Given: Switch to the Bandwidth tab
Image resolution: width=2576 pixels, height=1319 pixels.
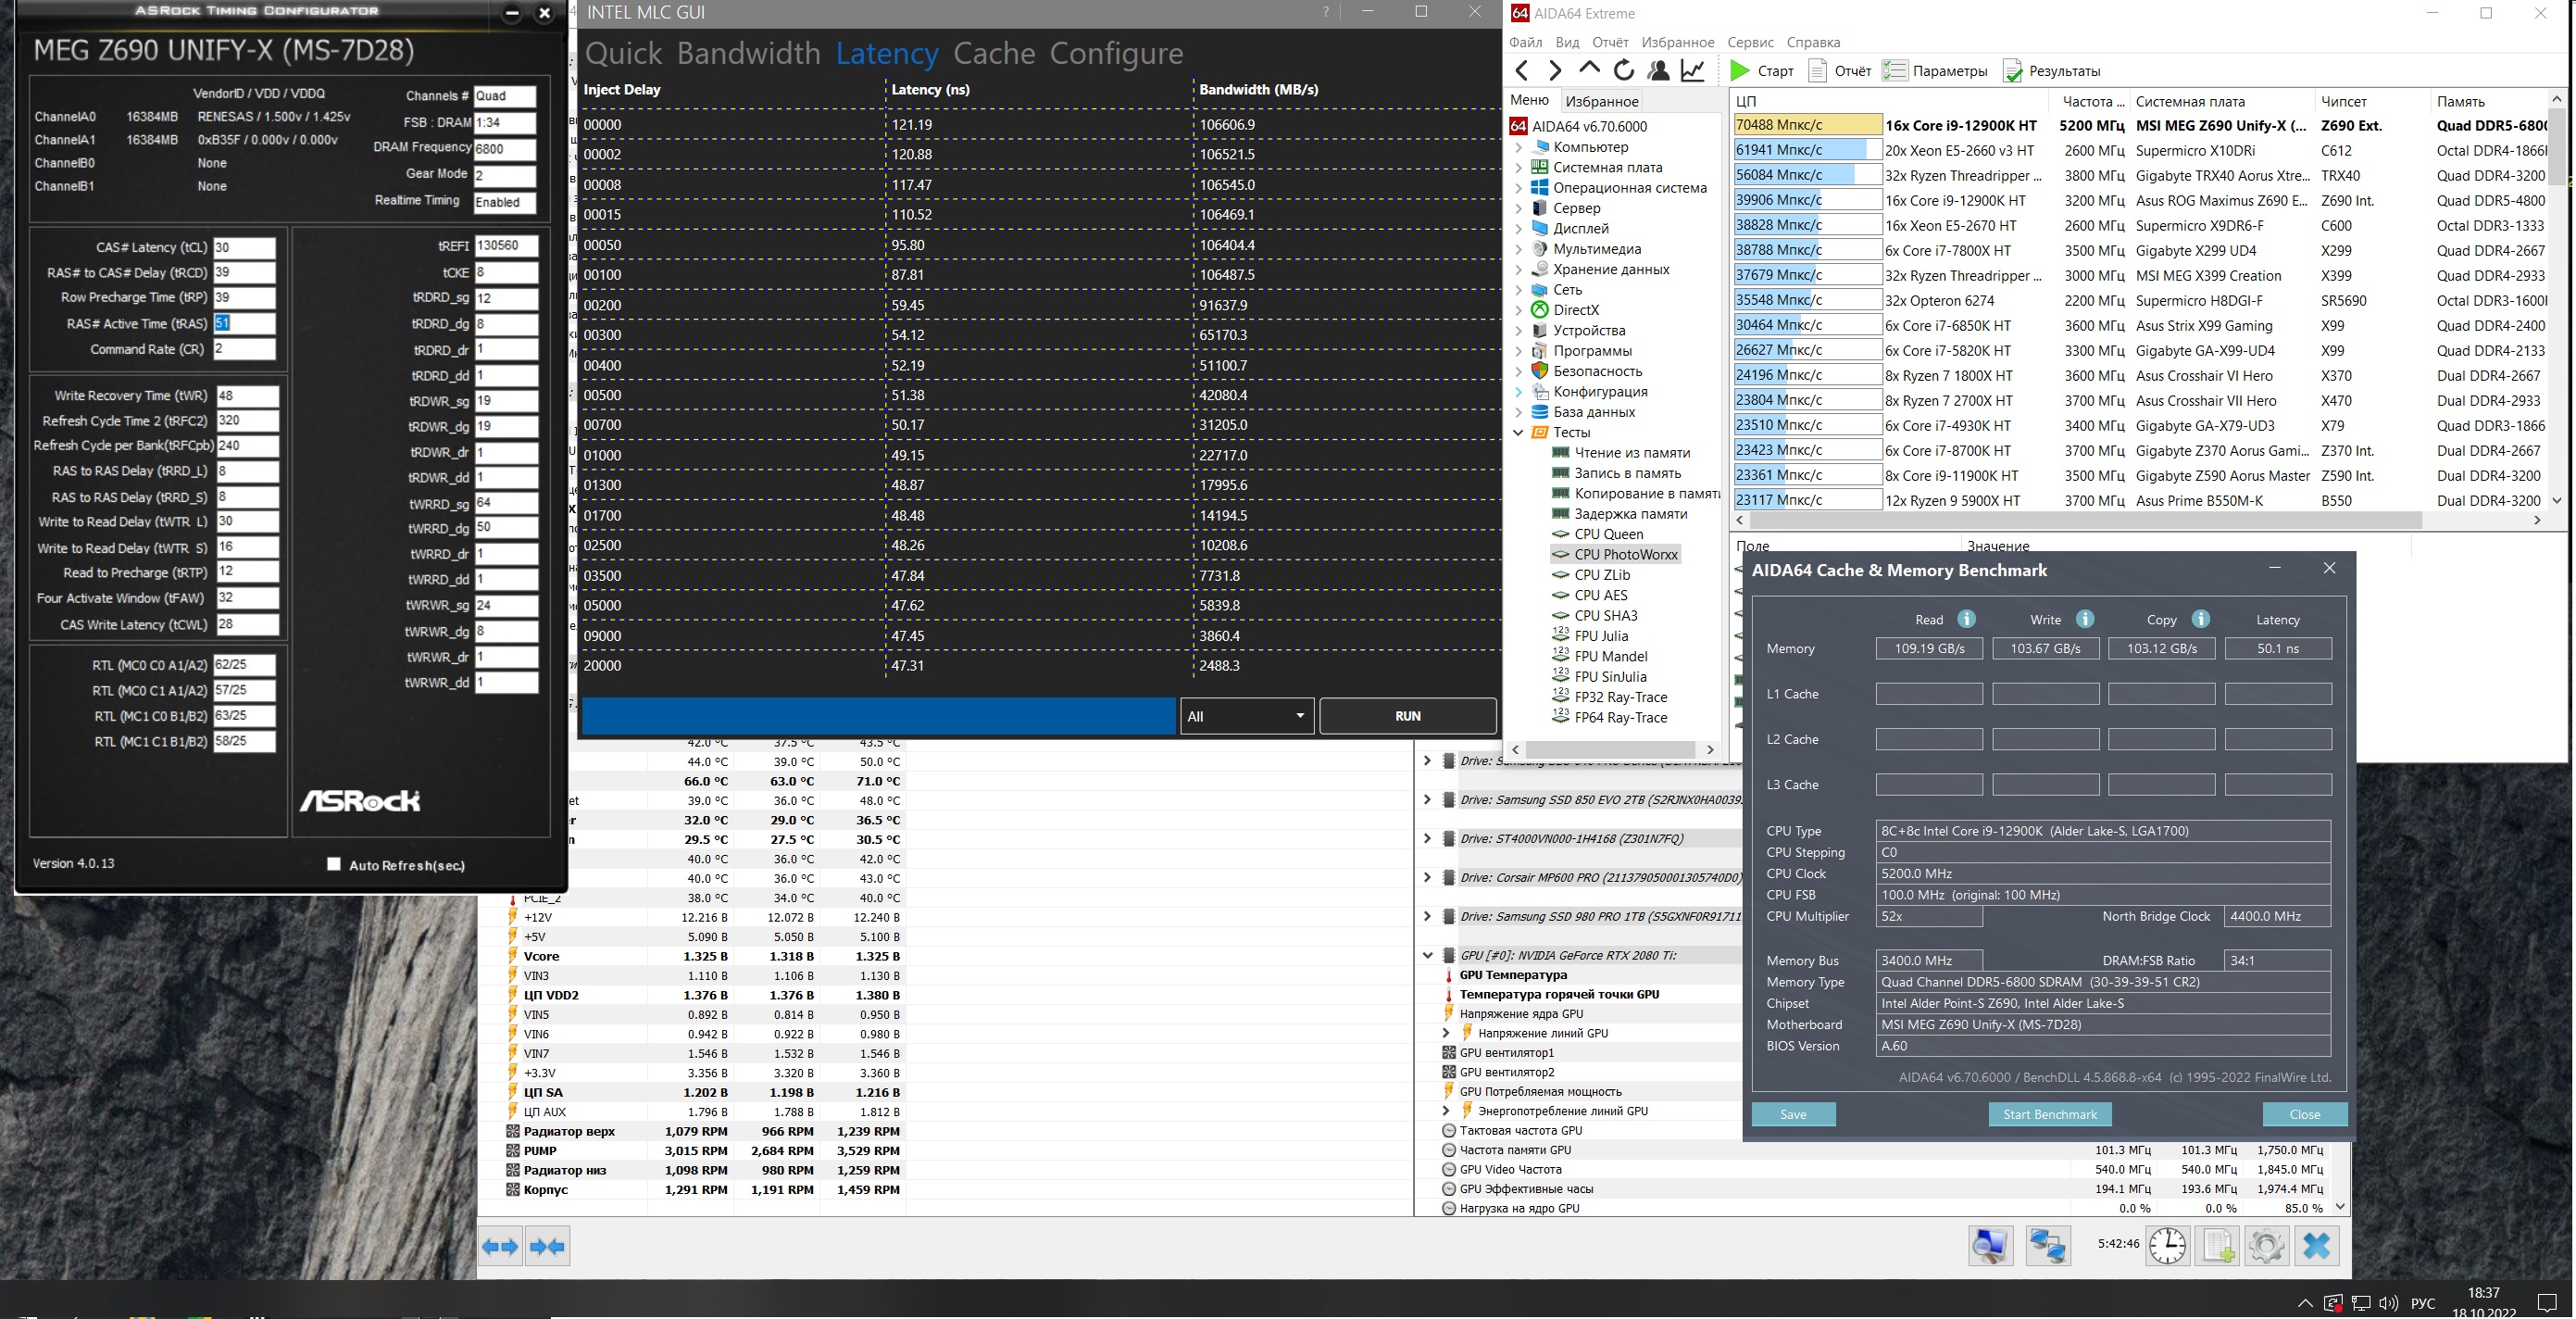Looking at the screenshot, I should pos(748,53).
